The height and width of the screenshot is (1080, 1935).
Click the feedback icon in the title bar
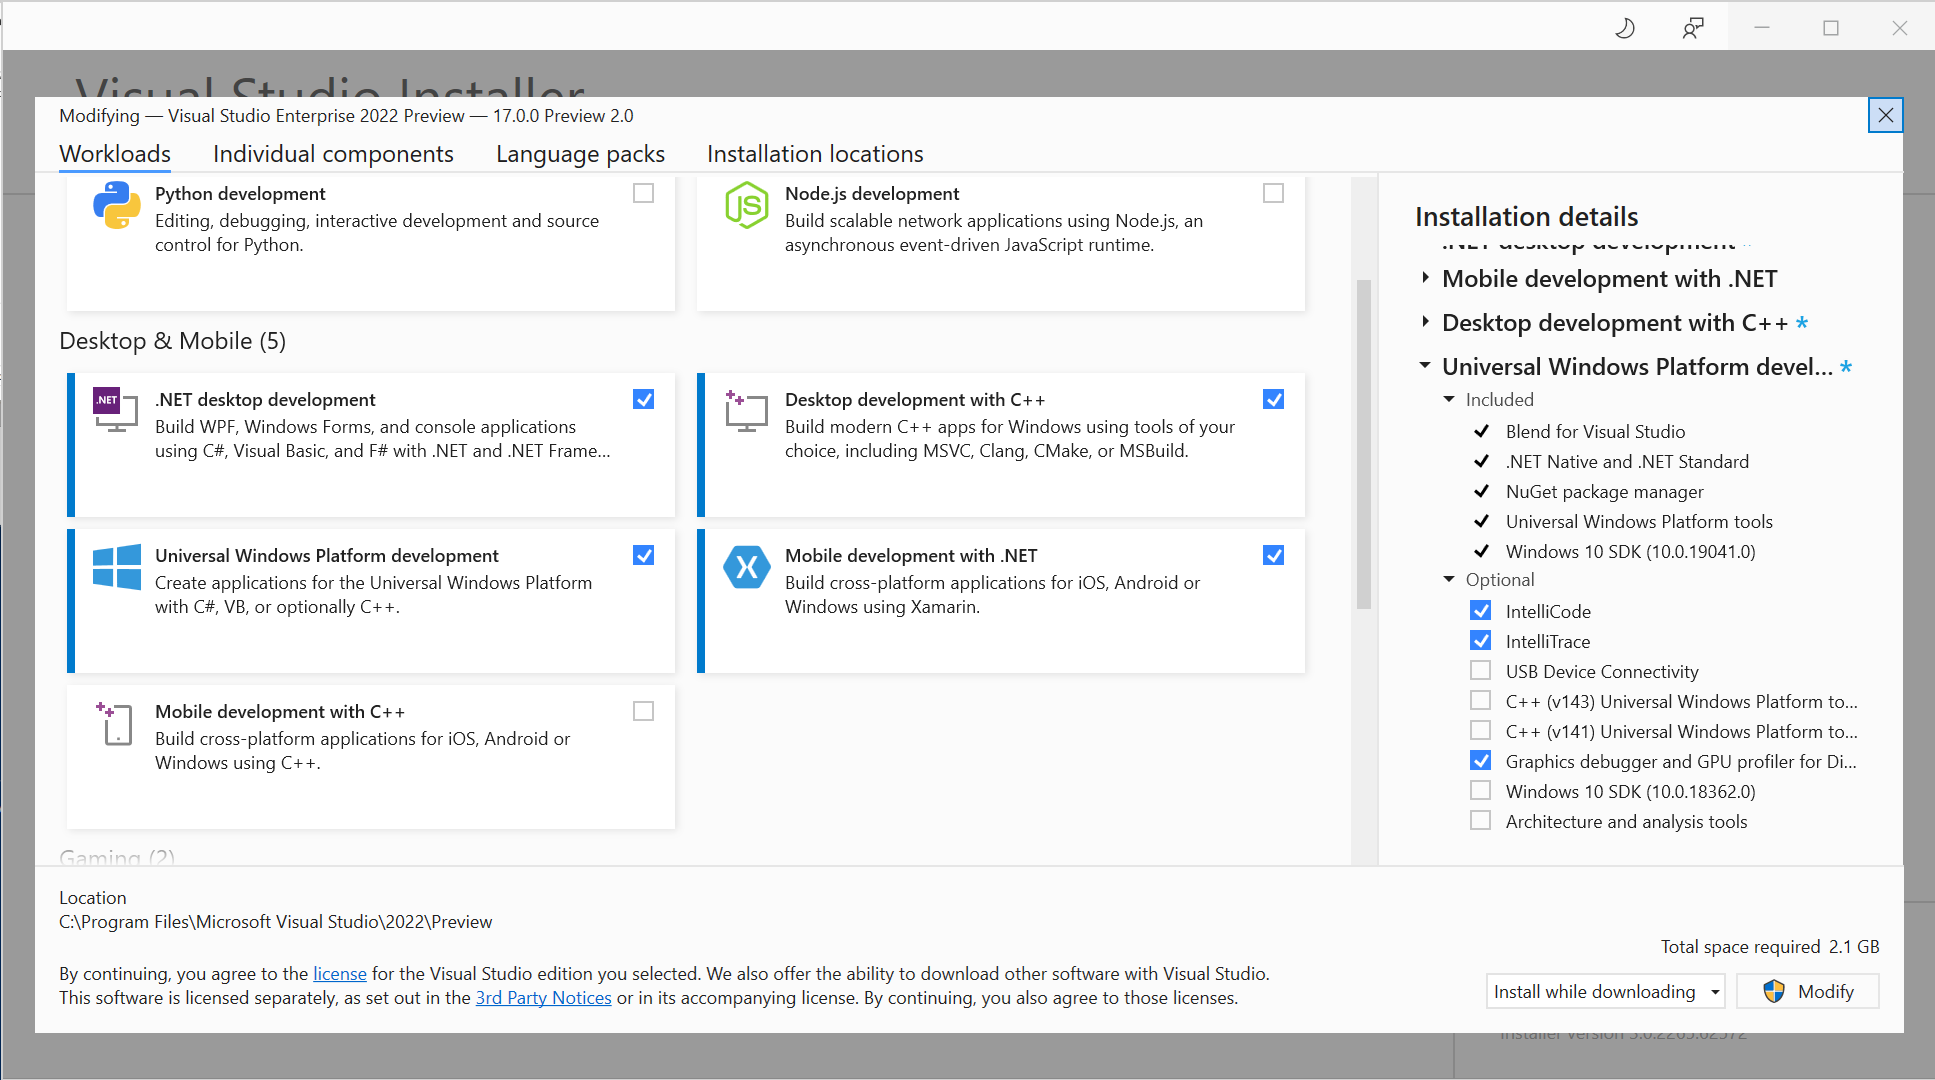pos(1692,27)
